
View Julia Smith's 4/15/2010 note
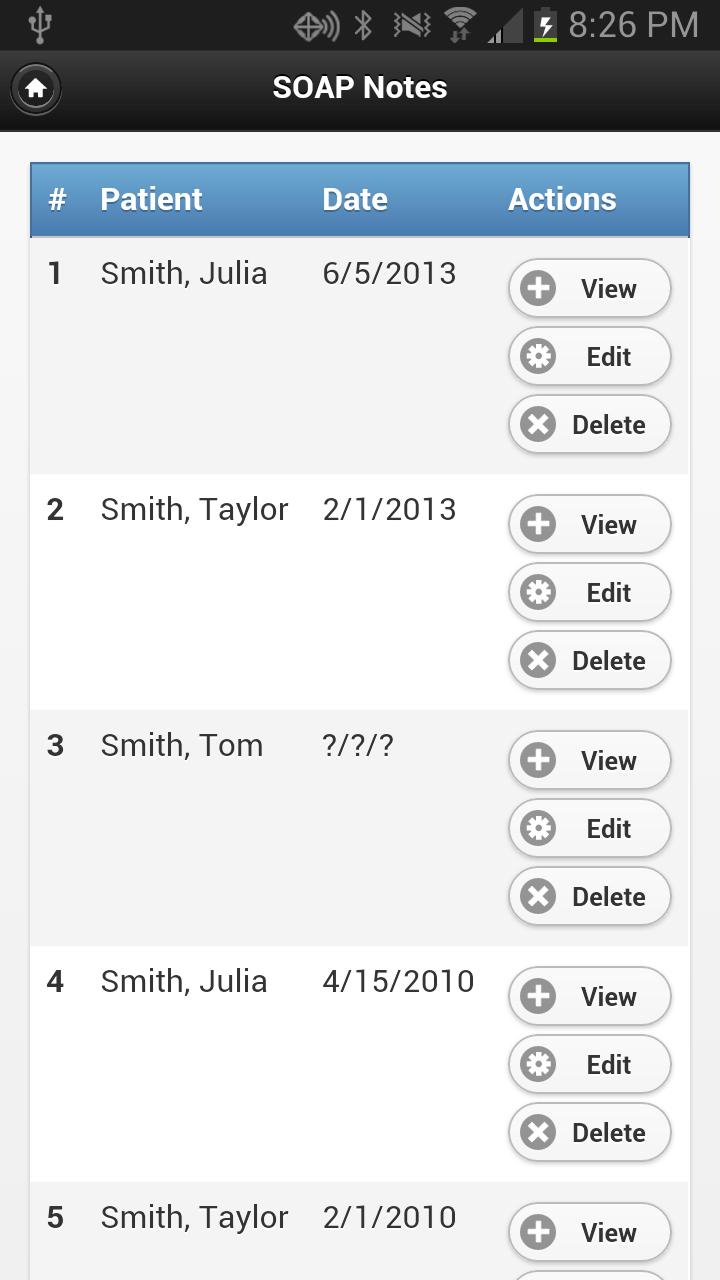click(589, 997)
